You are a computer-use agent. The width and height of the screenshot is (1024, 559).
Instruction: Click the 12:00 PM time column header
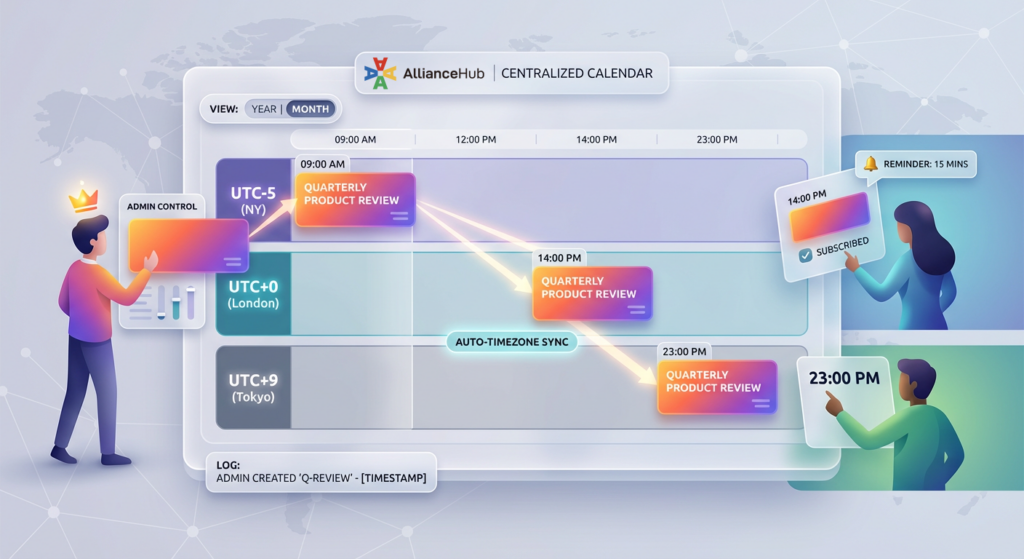pos(475,140)
